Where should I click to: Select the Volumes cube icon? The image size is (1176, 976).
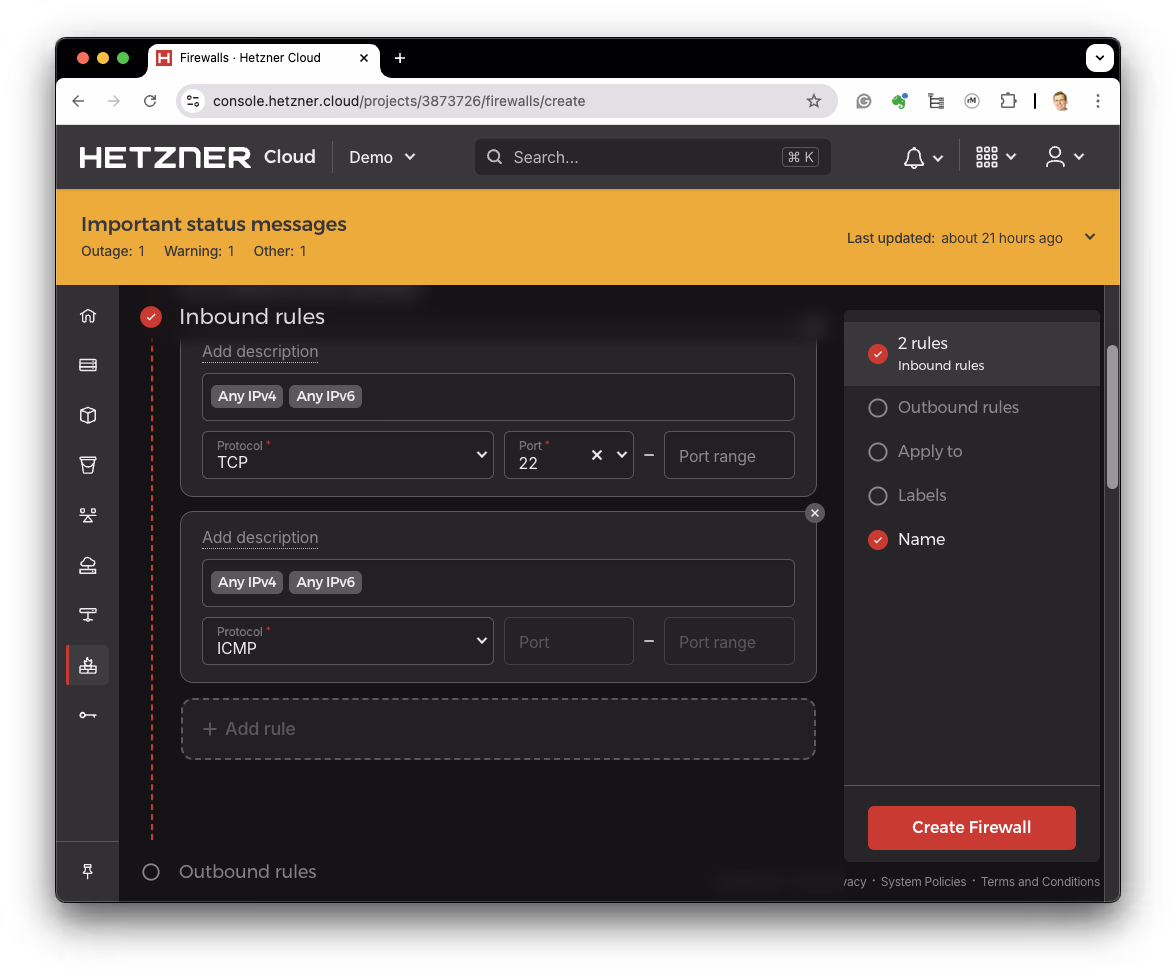pos(88,415)
